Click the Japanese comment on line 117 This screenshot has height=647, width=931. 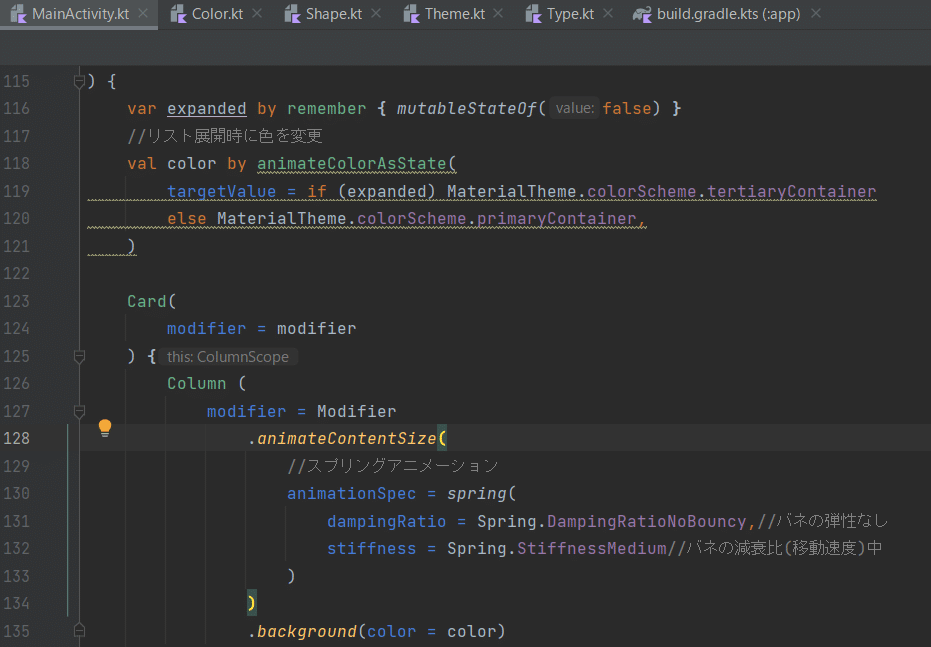(x=225, y=136)
